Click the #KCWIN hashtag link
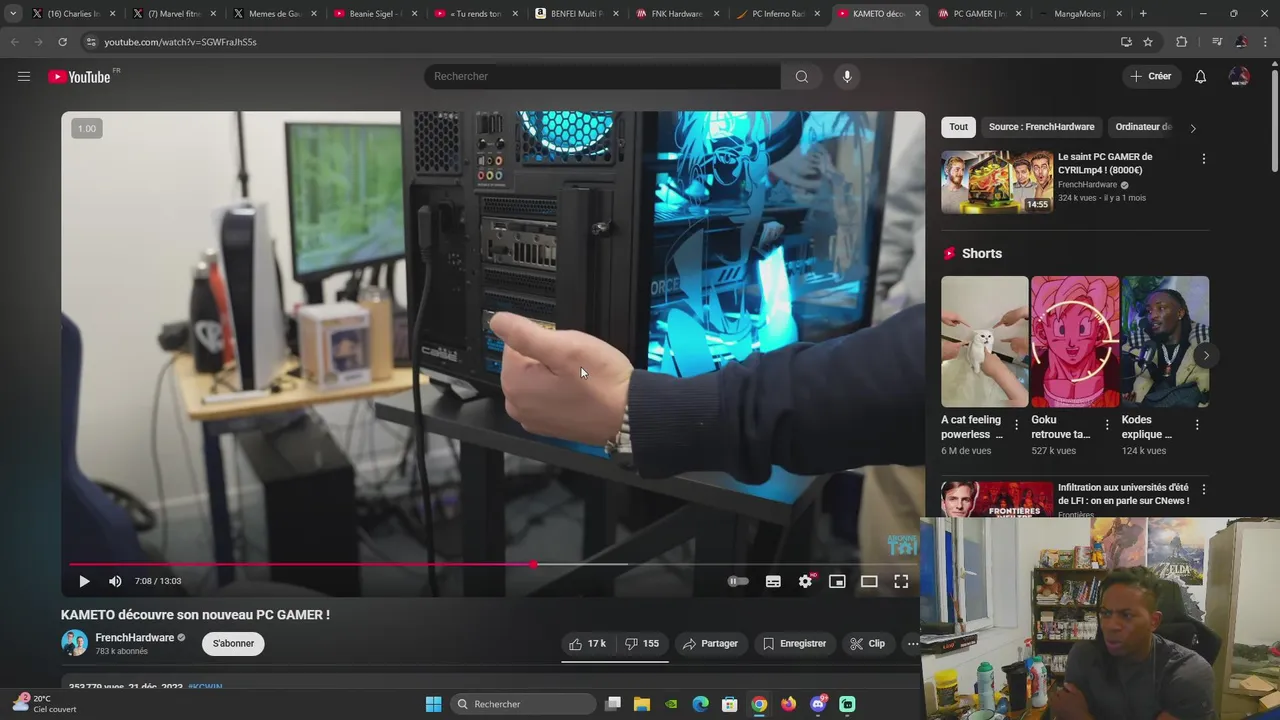 (x=205, y=687)
